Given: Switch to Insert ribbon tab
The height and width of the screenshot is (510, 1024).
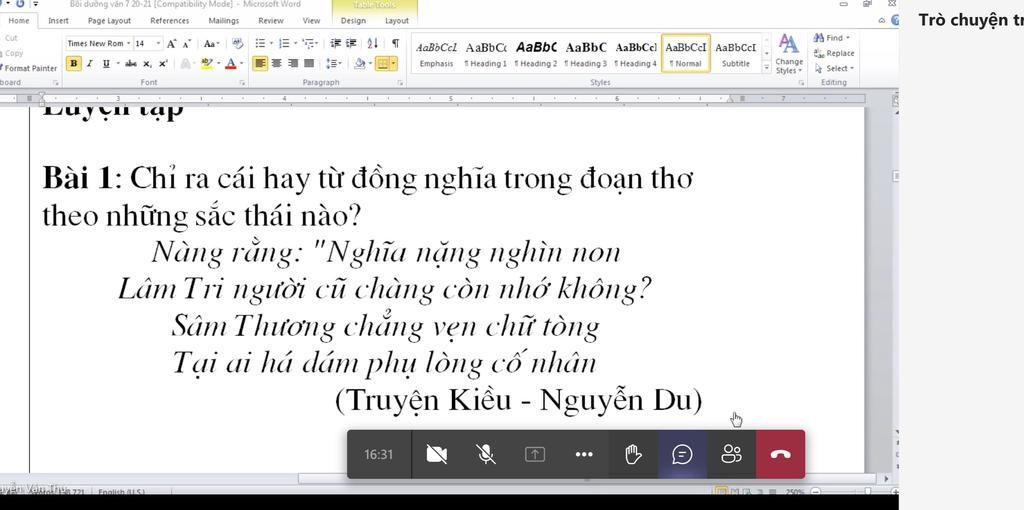Looking at the screenshot, I should tap(58, 21).
